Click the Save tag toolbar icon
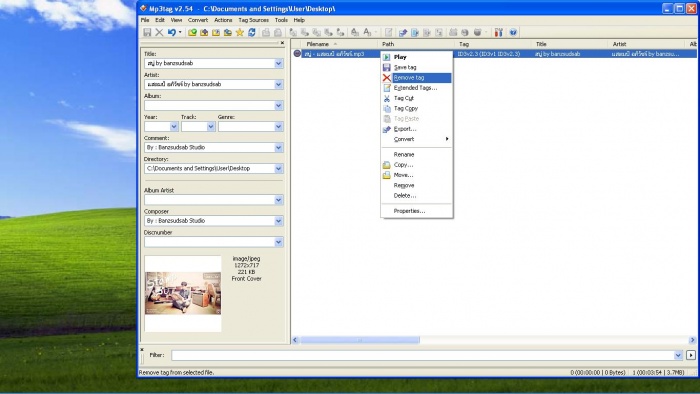 click(147, 32)
